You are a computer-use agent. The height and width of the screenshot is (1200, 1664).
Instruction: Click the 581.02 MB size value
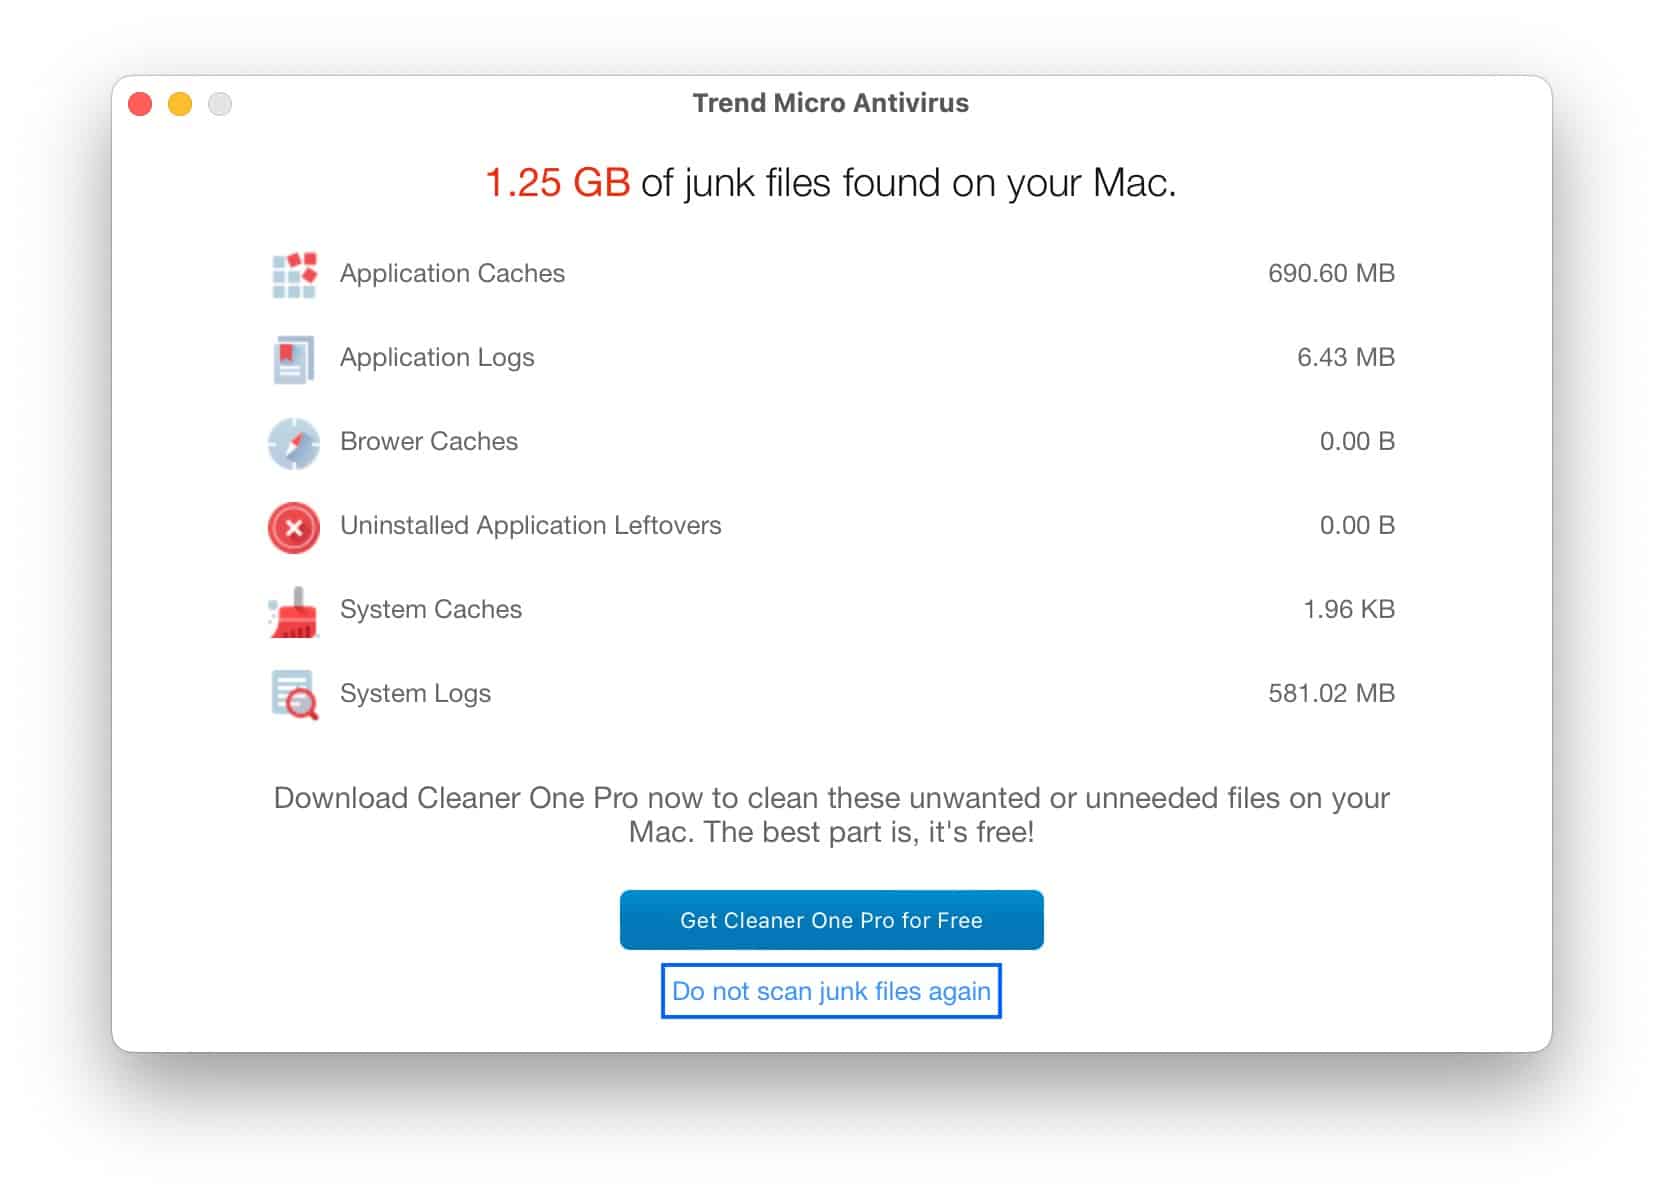[x=1331, y=693]
